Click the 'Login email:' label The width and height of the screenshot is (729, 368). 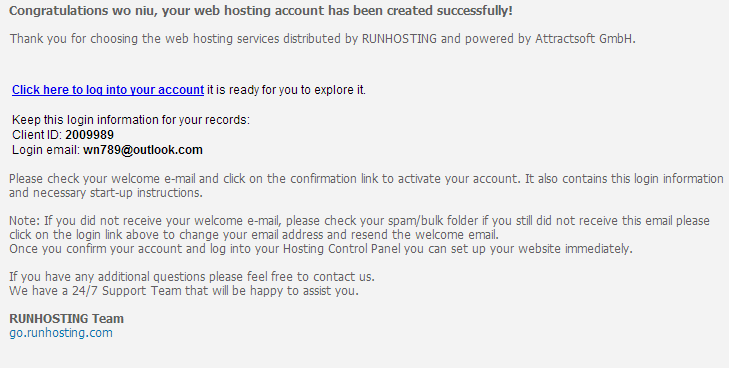46,150
